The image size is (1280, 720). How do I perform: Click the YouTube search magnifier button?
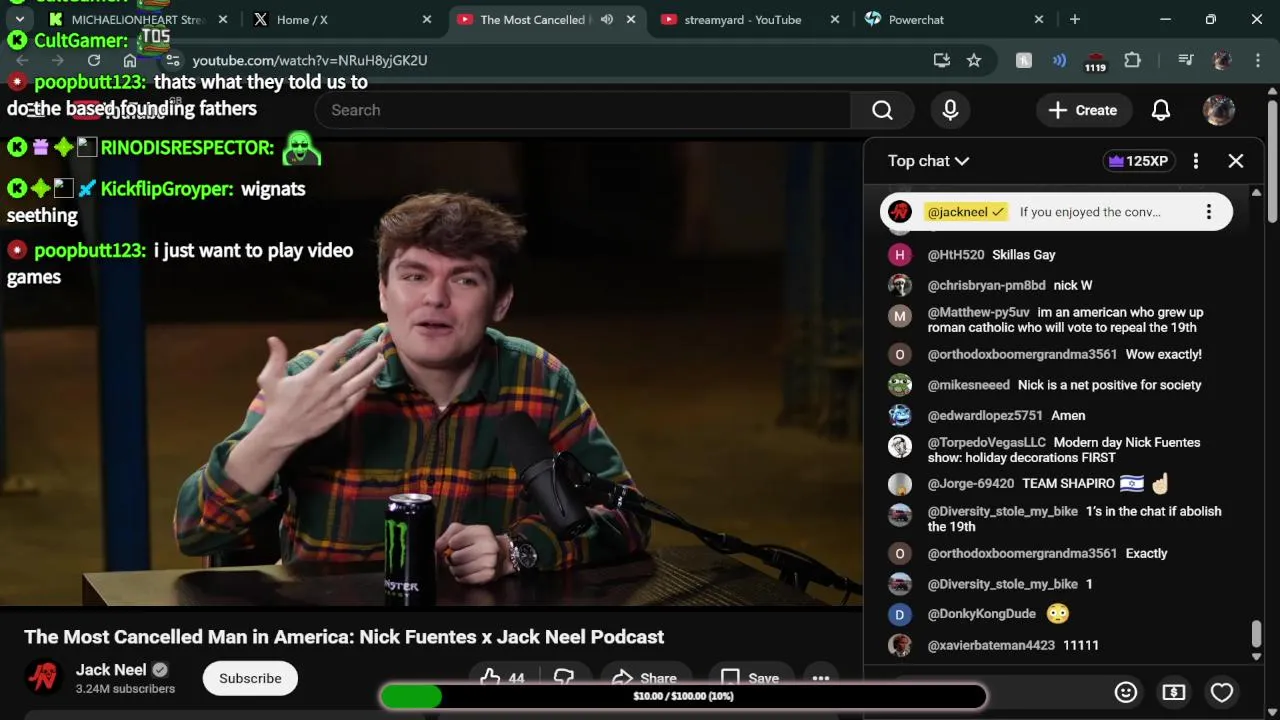882,110
